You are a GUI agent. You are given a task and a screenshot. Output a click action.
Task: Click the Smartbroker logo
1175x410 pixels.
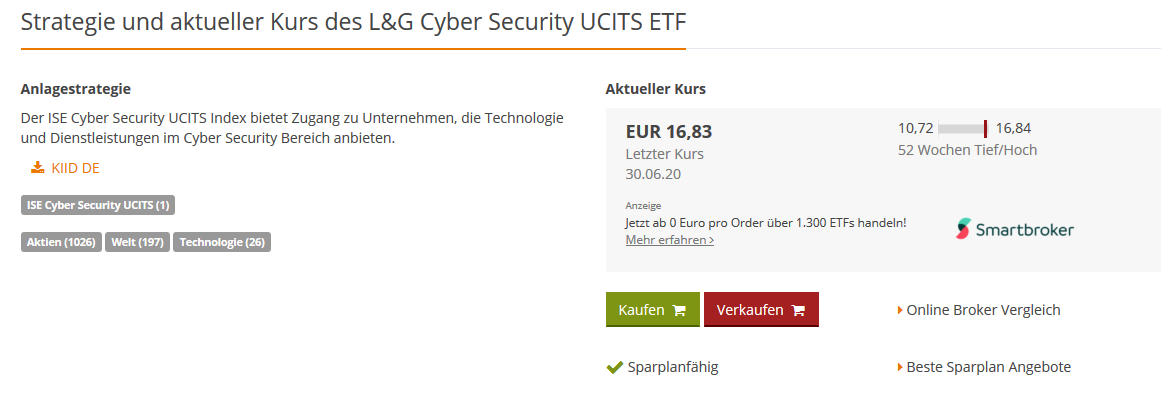click(1014, 229)
